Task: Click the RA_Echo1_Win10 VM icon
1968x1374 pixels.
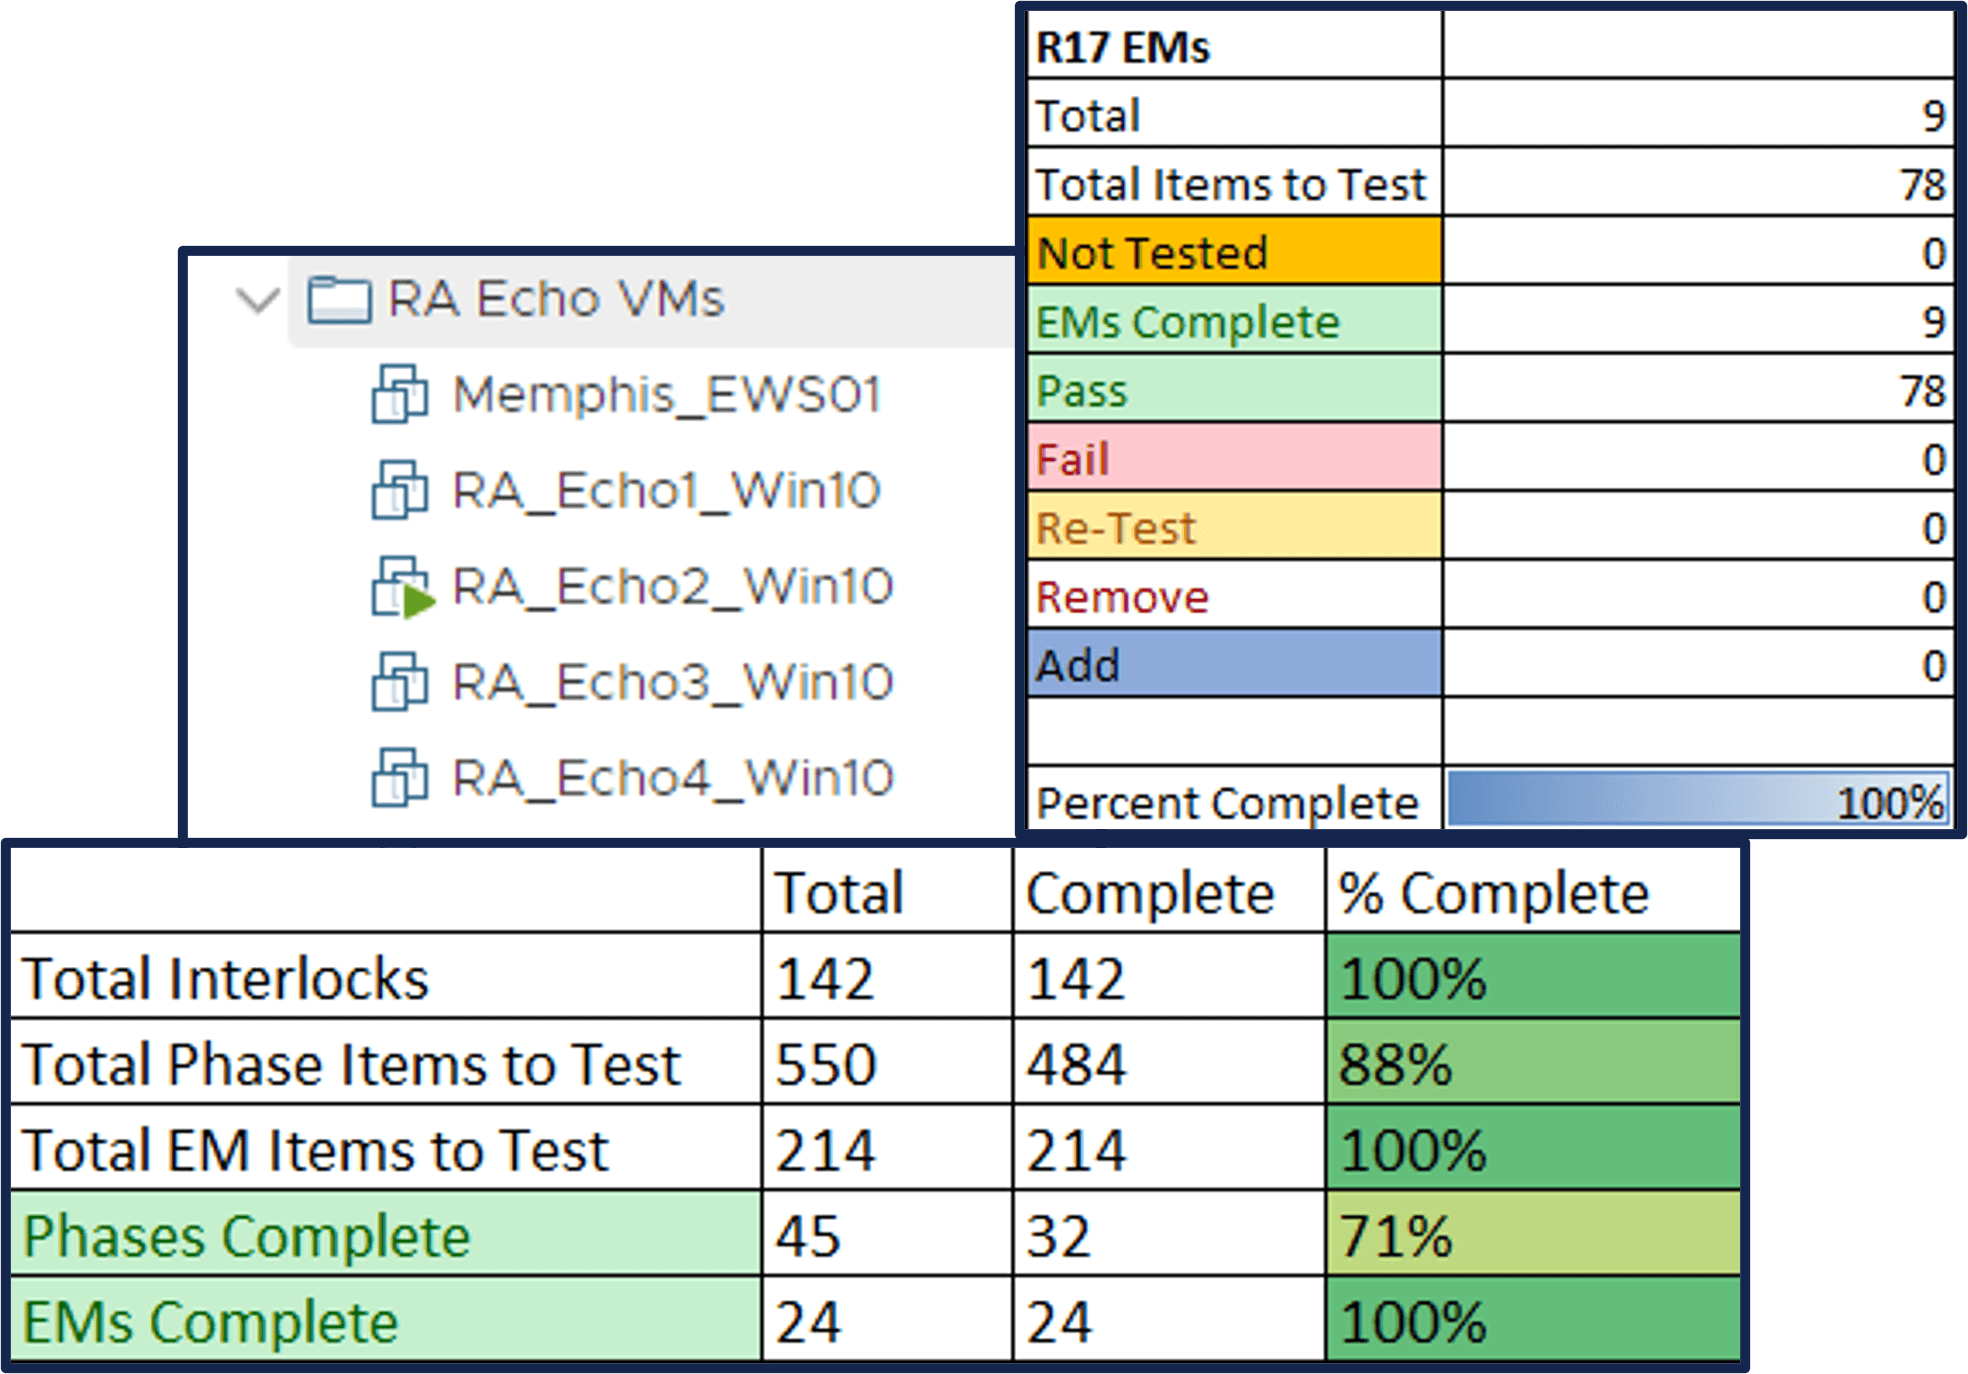Action: click(x=400, y=490)
